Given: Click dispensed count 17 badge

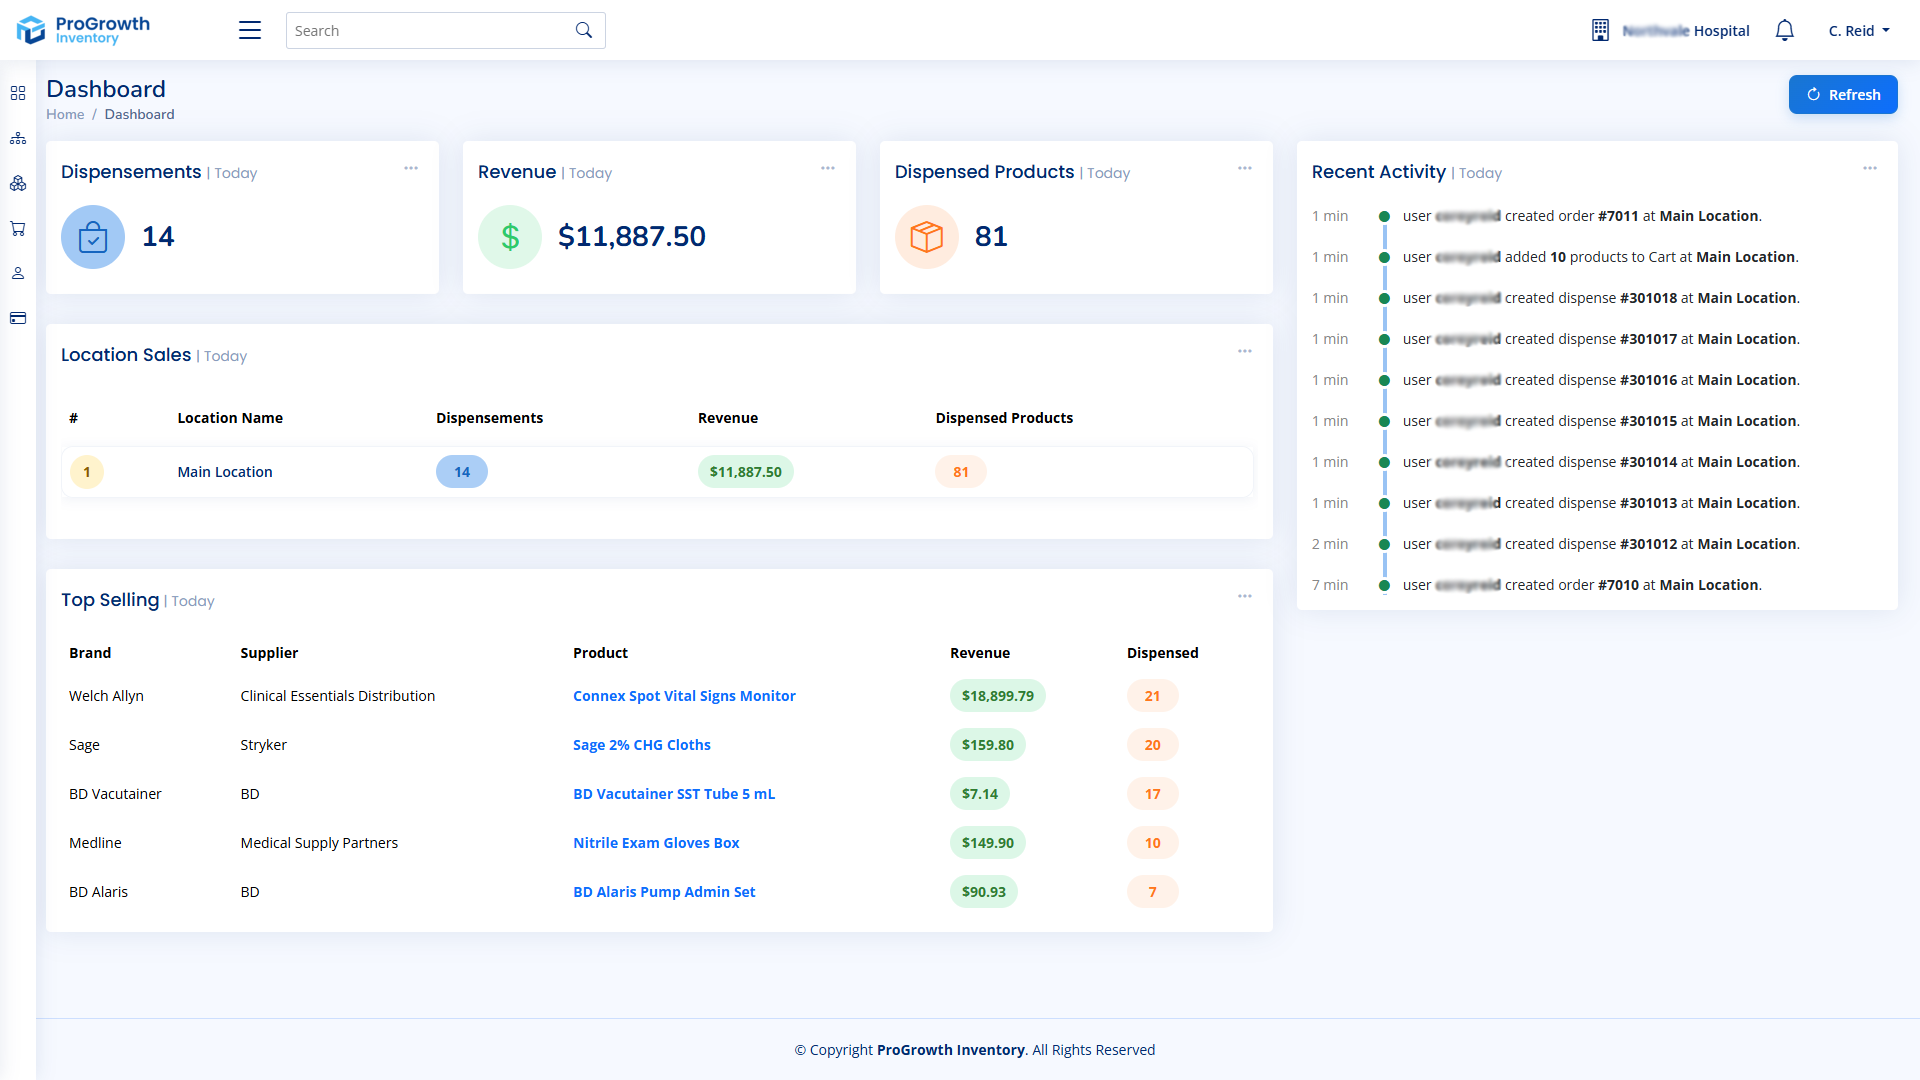Looking at the screenshot, I should pos(1153,794).
